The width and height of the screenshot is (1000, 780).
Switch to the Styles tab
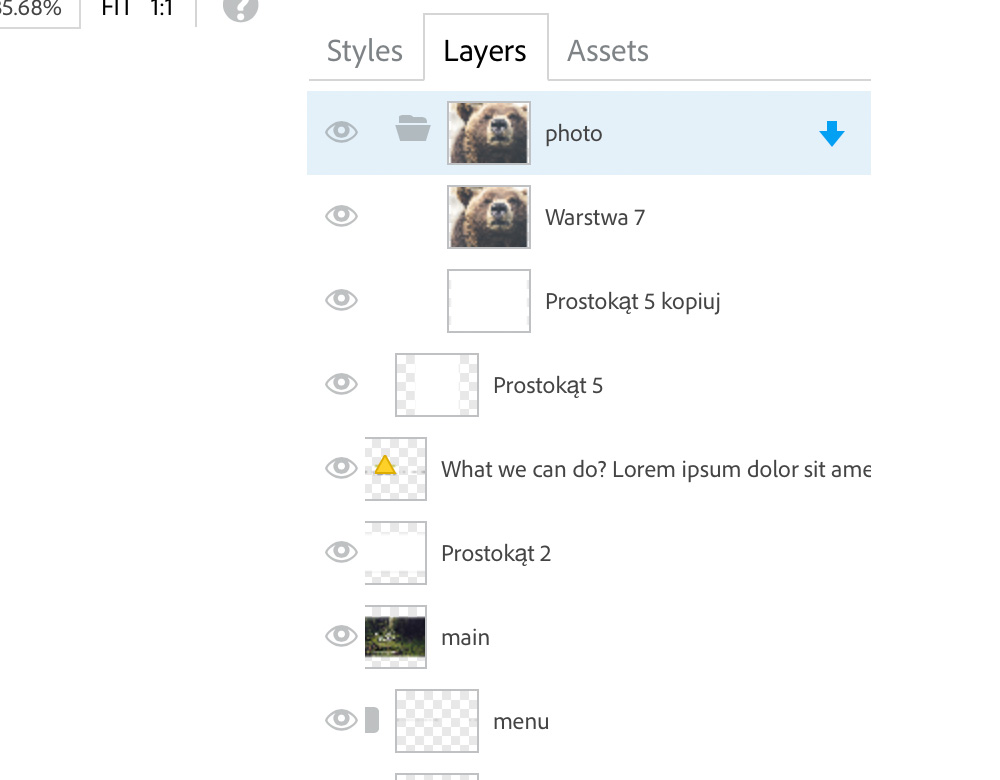click(x=365, y=51)
